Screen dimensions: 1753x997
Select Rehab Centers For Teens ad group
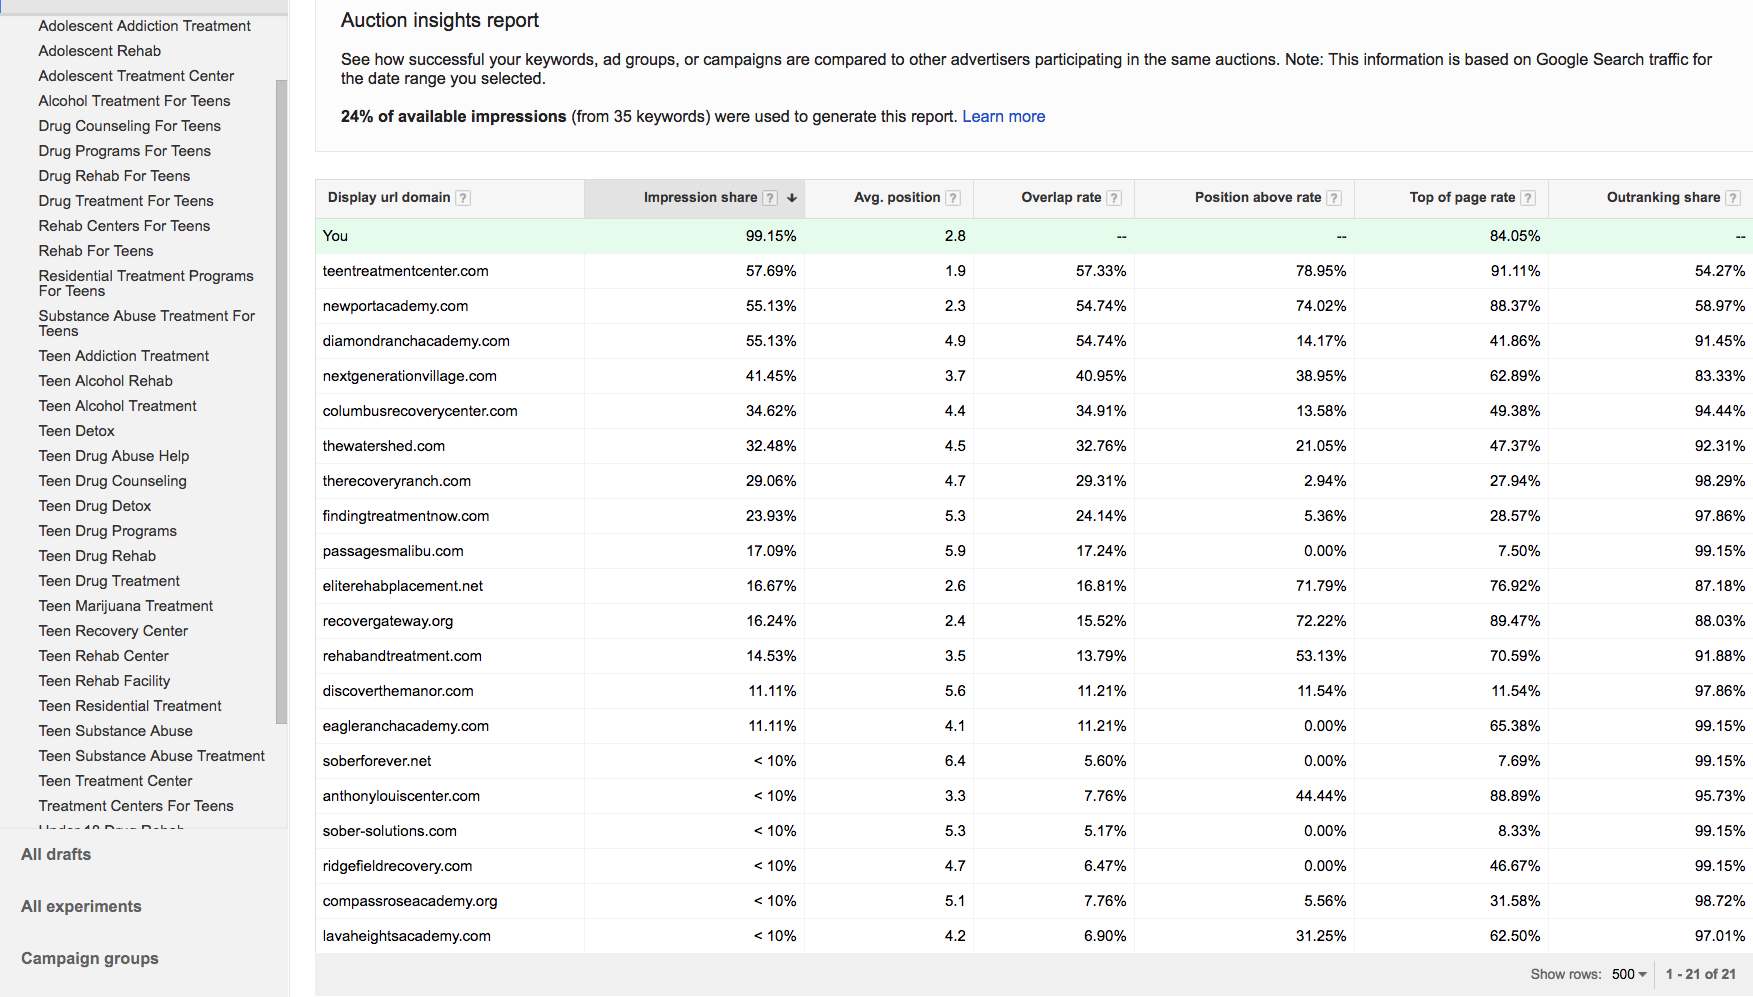coord(124,226)
